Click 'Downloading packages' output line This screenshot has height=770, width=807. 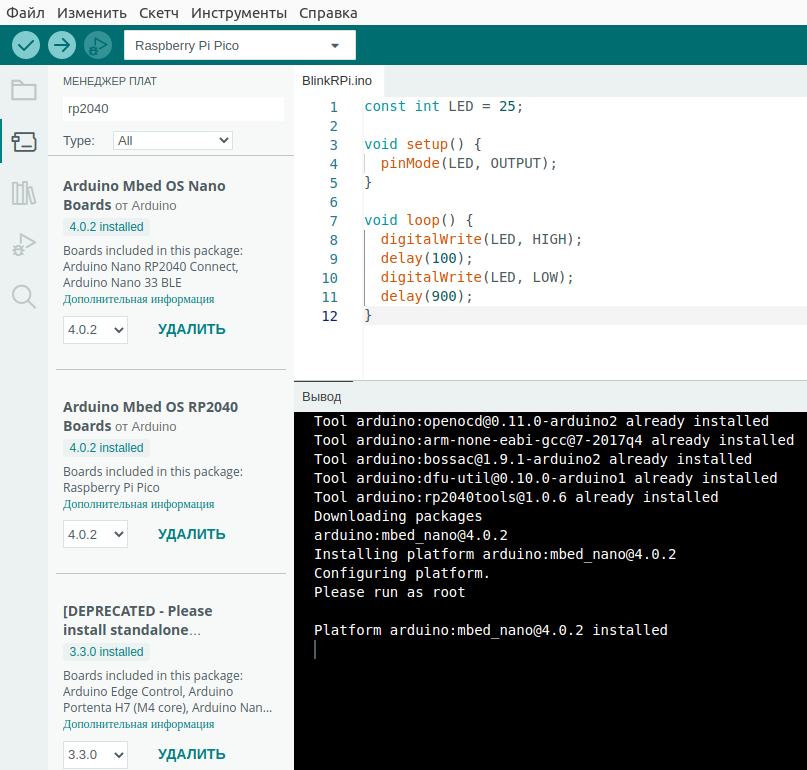click(x=398, y=516)
